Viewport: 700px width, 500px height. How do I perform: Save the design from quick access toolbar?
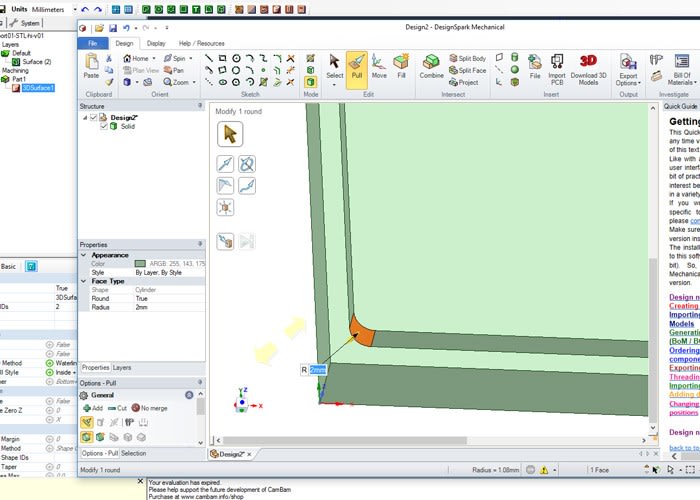[x=113, y=28]
